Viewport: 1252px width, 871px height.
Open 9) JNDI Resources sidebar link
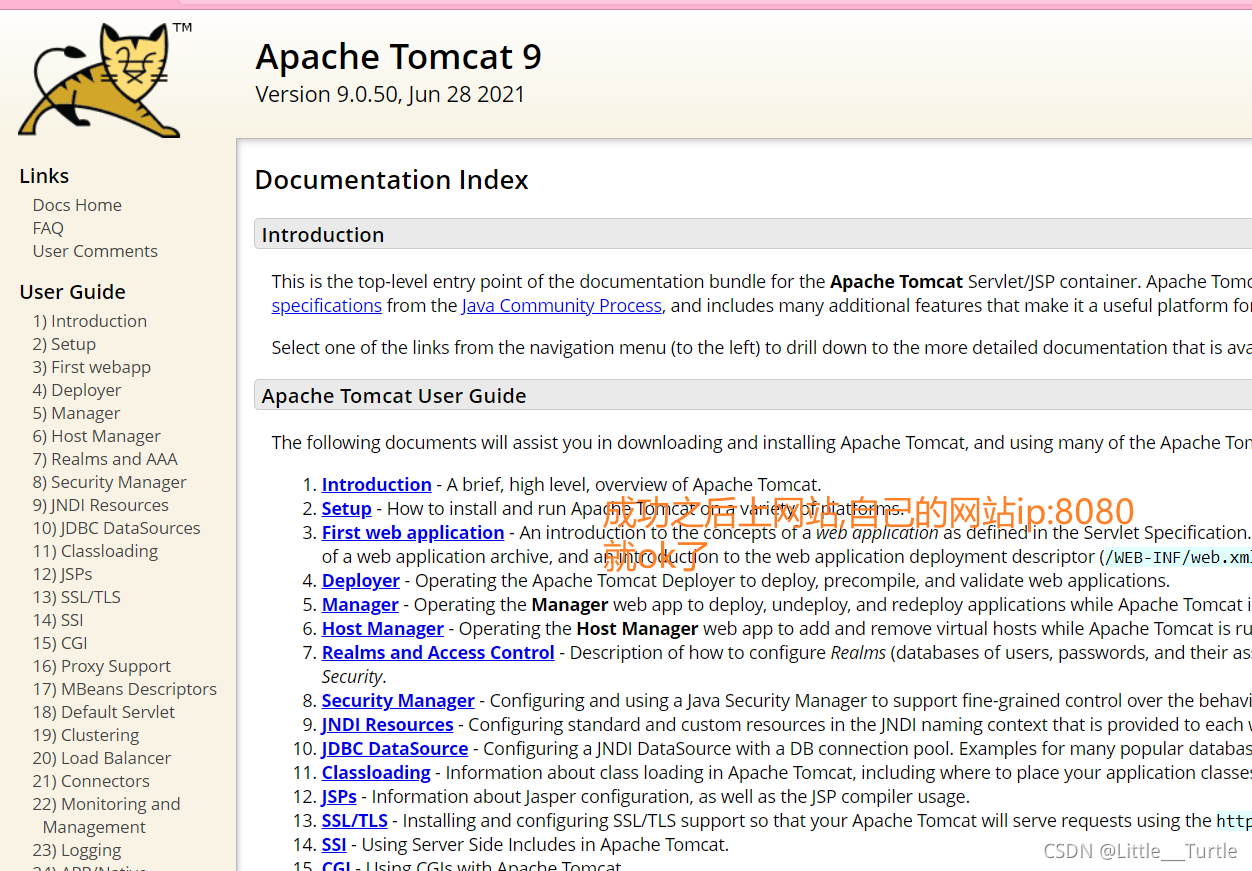(101, 505)
